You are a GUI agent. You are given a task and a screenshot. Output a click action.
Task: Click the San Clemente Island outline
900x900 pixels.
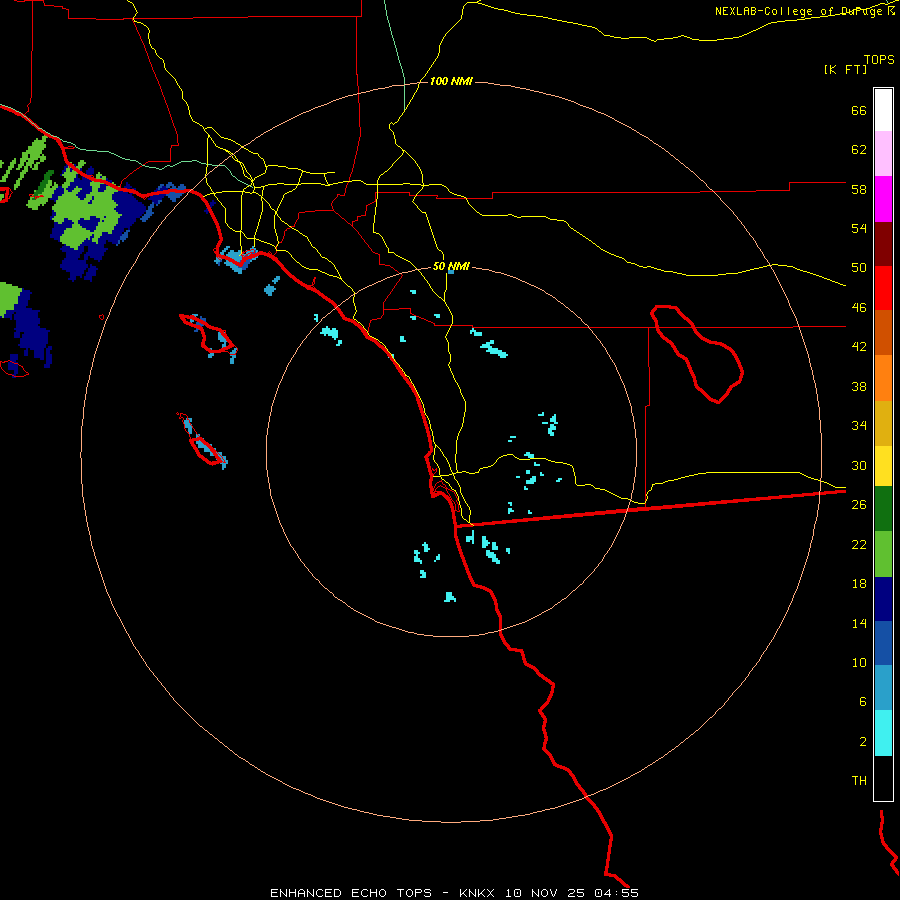[201, 439]
